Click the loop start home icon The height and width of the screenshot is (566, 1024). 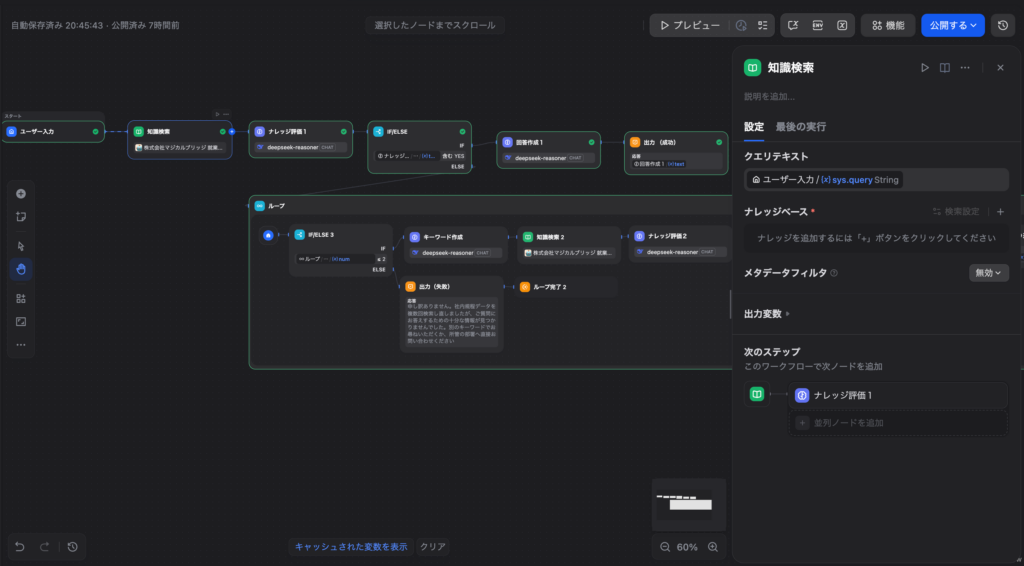click(x=268, y=235)
